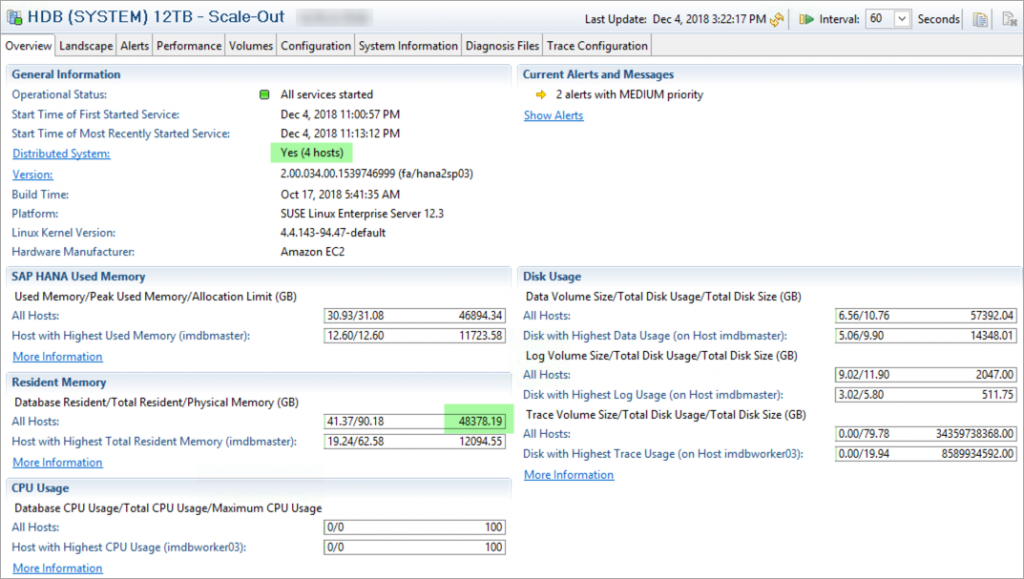Open the Interval value dropdown

click(x=899, y=16)
